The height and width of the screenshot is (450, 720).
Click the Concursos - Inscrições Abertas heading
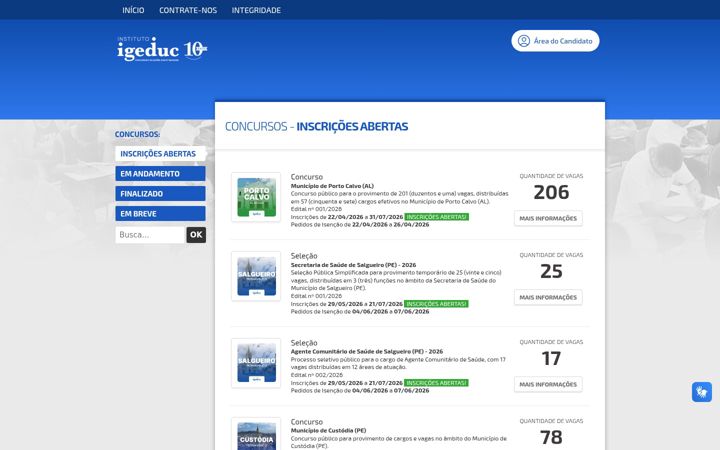tap(316, 126)
